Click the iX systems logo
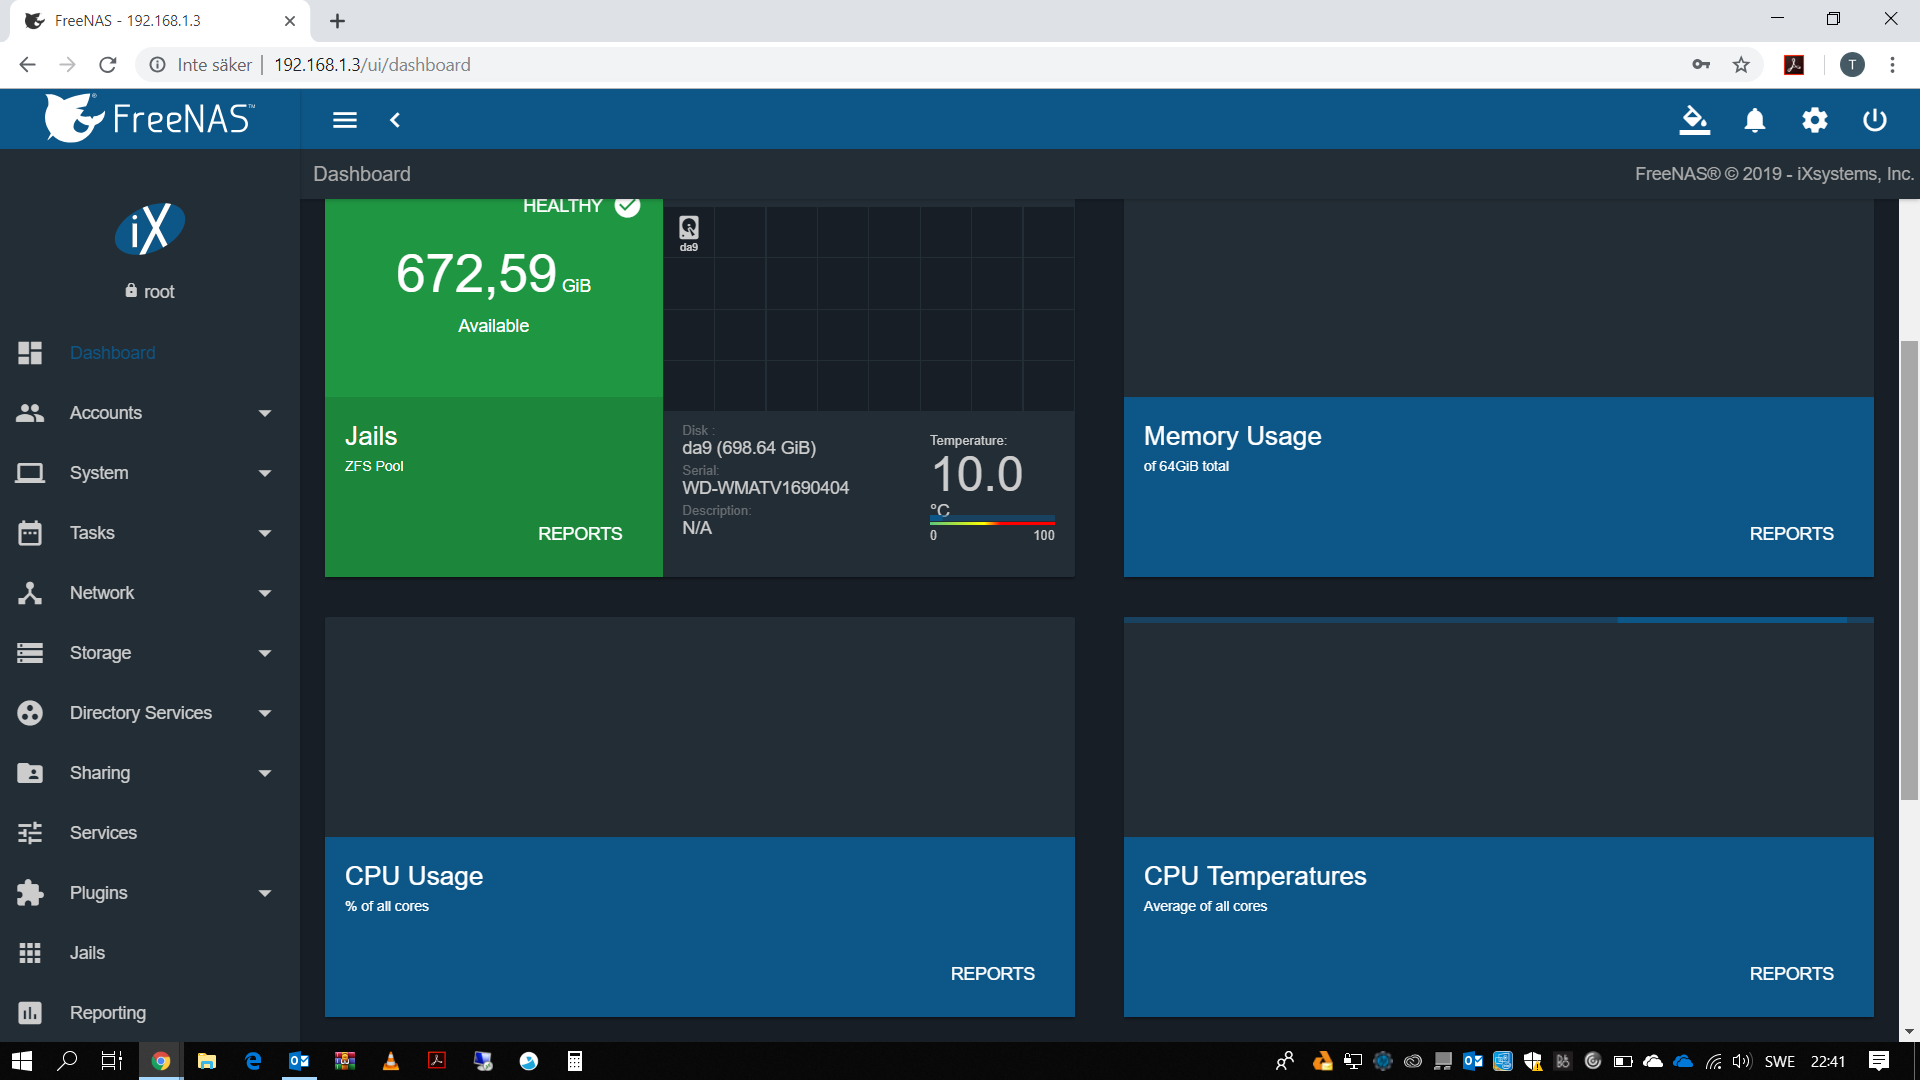 (150, 229)
